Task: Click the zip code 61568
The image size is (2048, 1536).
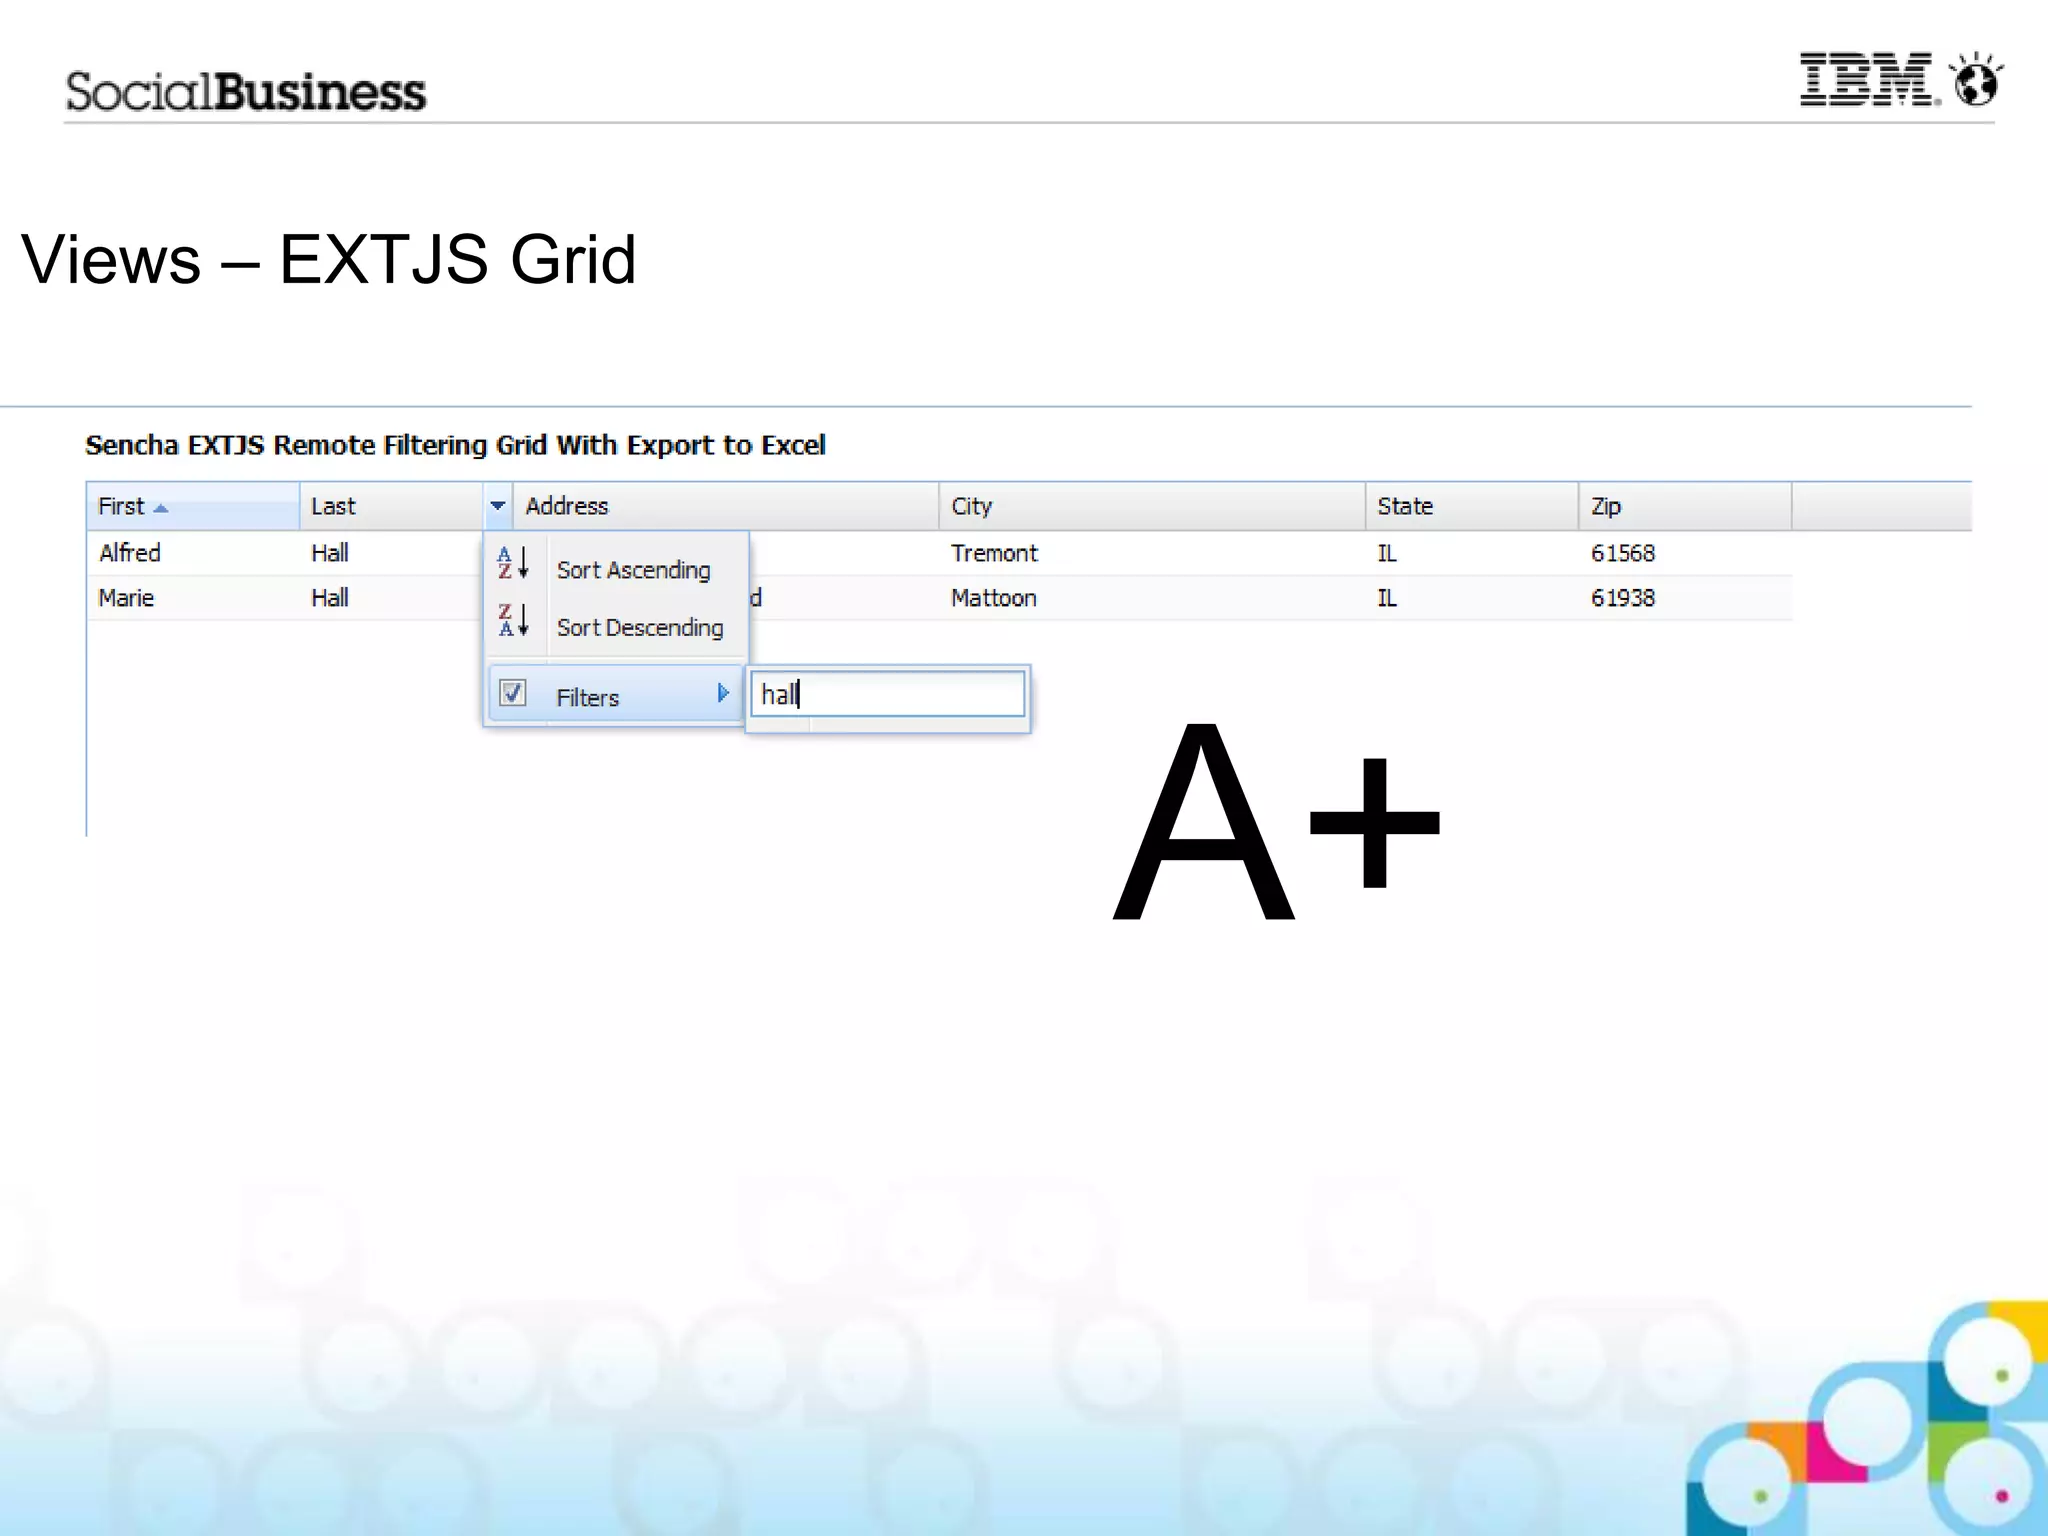Action: click(x=1623, y=553)
